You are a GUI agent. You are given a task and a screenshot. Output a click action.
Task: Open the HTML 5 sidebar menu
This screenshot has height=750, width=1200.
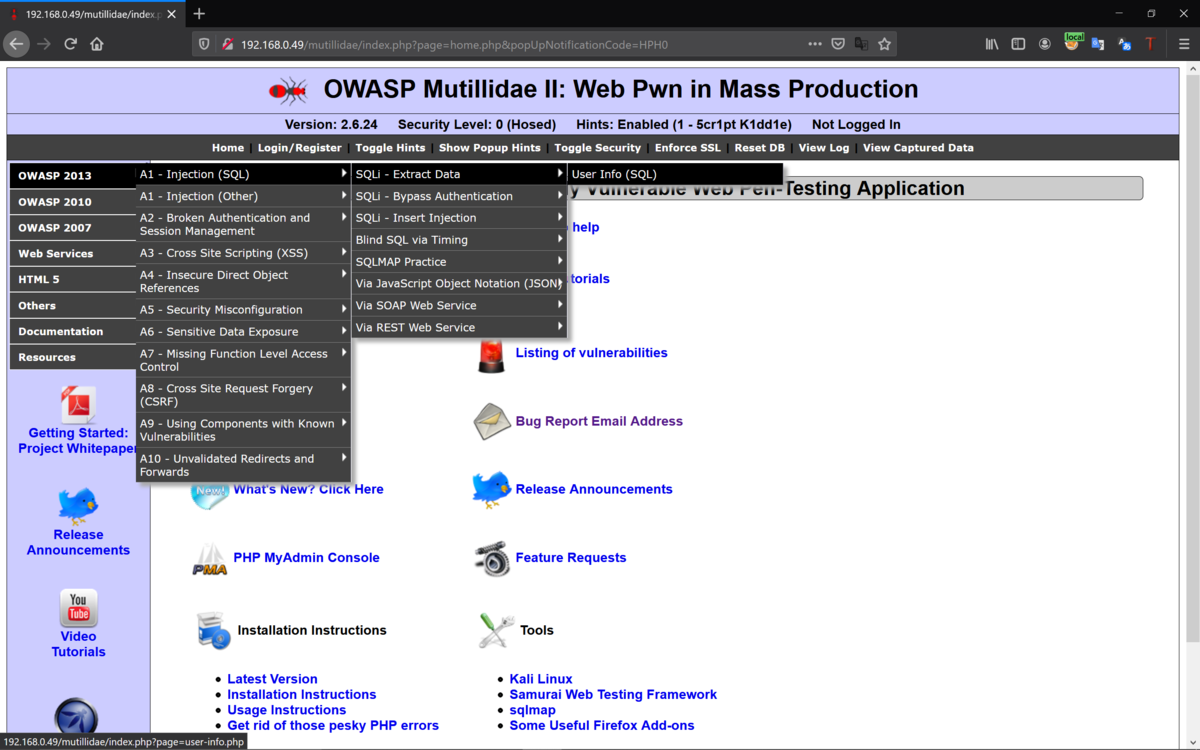click(x=73, y=280)
